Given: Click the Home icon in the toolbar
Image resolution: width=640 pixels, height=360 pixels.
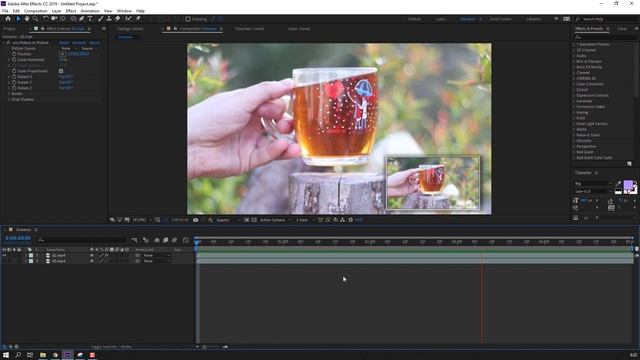Looking at the screenshot, I should pyautogui.click(x=7, y=19).
